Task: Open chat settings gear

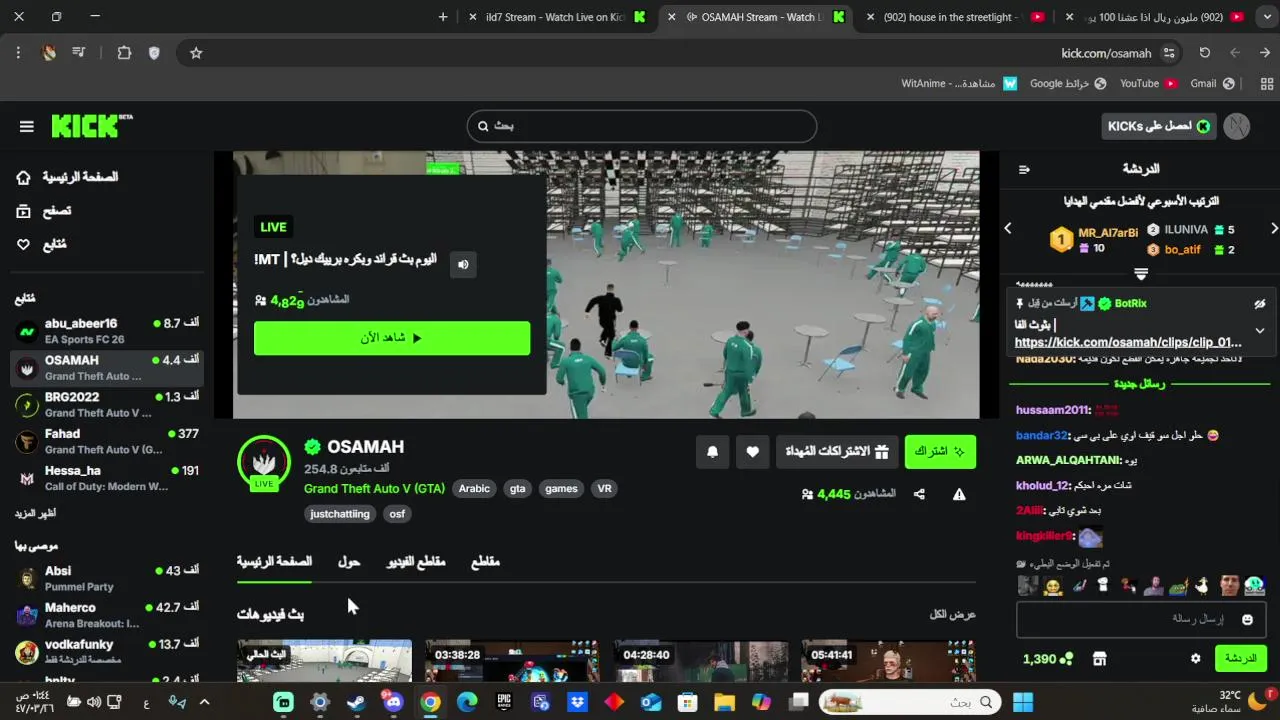Action: (x=1195, y=659)
